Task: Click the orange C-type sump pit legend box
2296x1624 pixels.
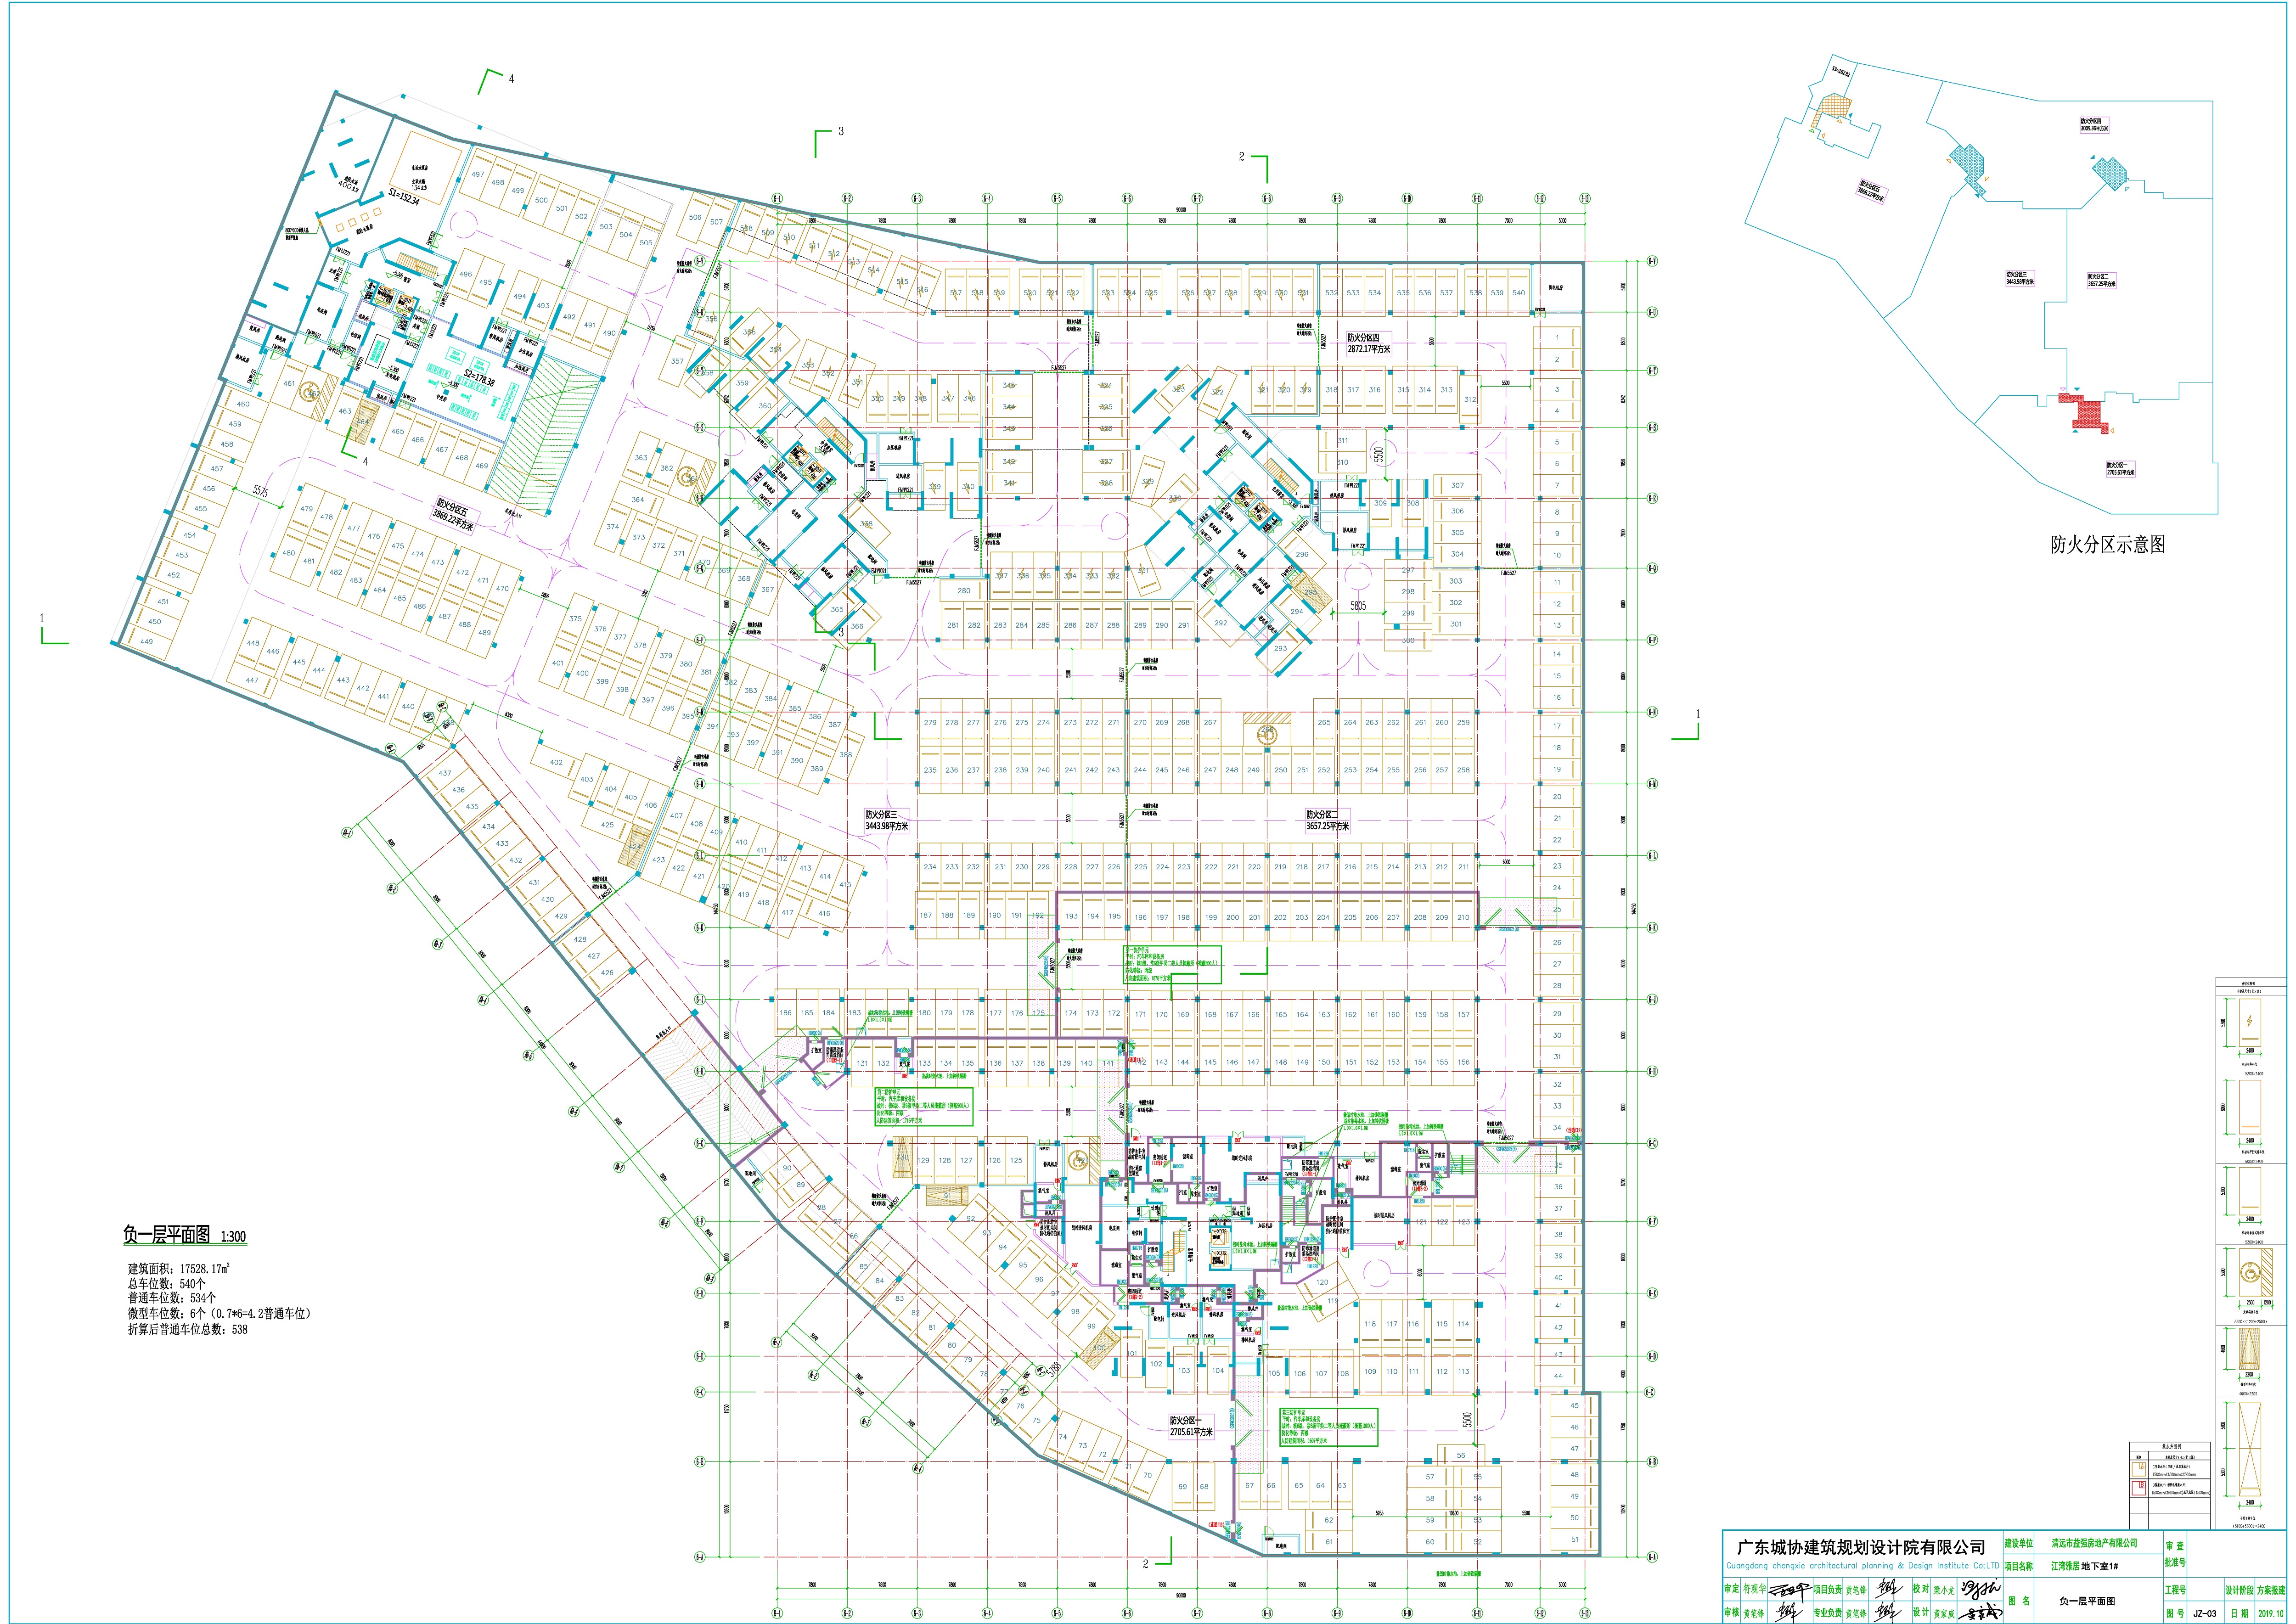Action: 2139,1470
